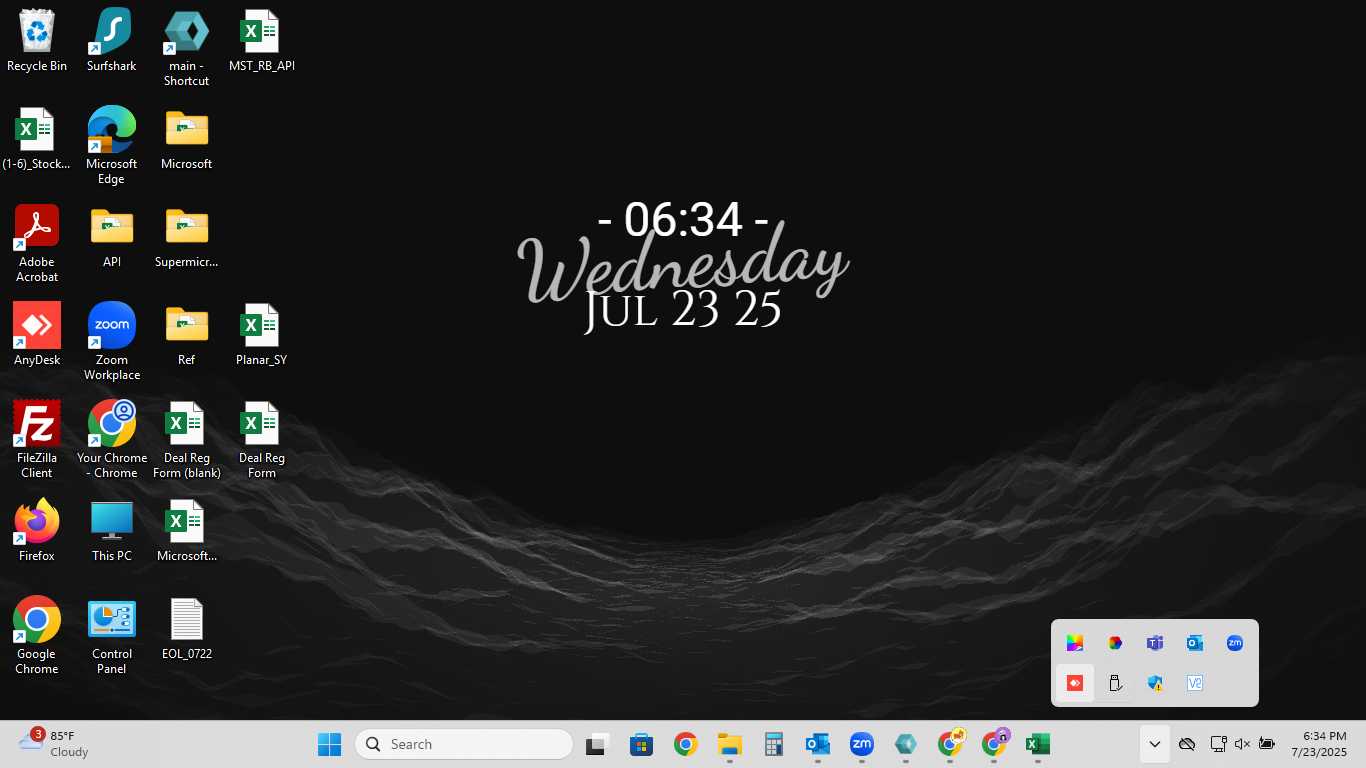Open the weather widget showing 85°F Cloudy
1366x768 pixels.
click(54, 744)
